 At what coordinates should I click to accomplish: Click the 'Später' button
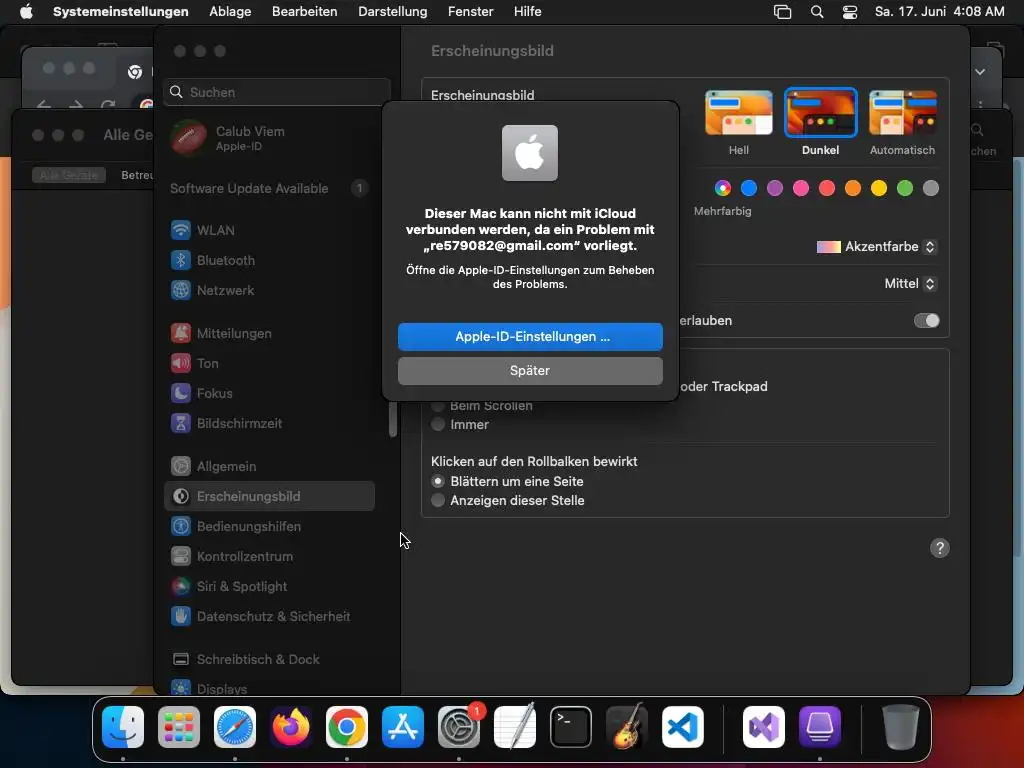coord(530,371)
